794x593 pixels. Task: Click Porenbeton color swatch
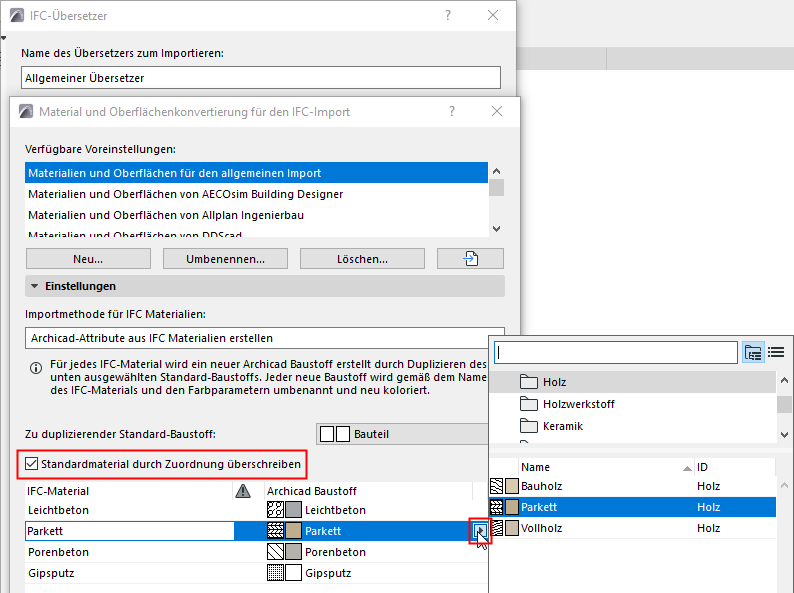[293, 552]
